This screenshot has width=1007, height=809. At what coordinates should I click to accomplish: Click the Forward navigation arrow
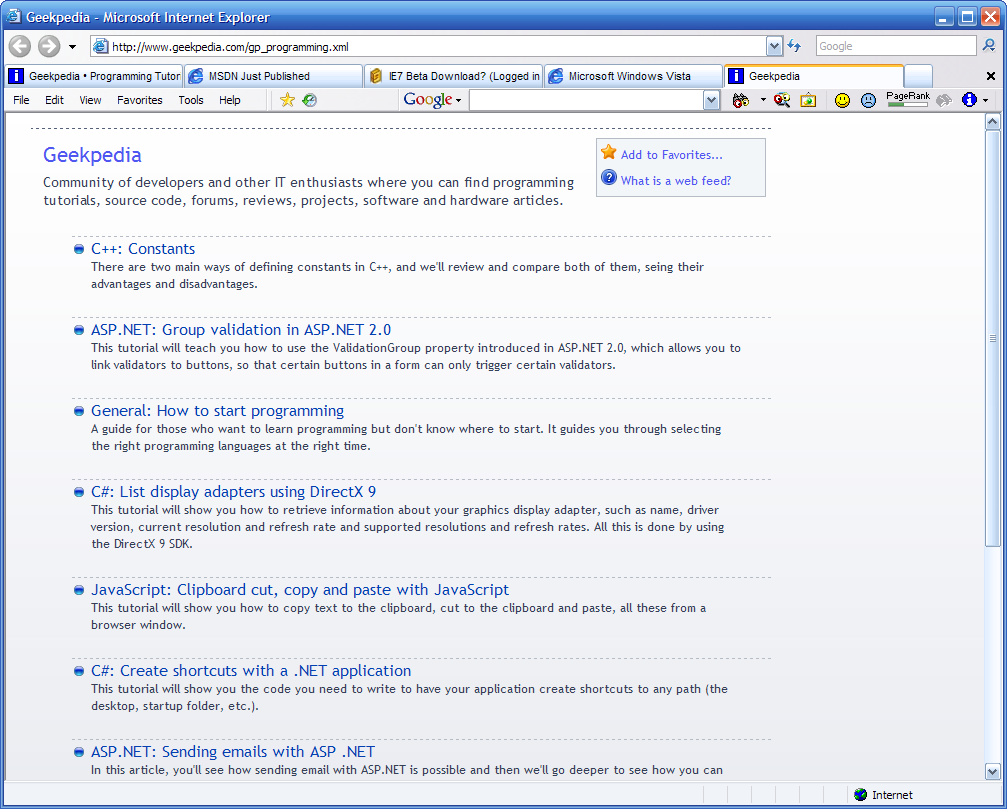49,46
